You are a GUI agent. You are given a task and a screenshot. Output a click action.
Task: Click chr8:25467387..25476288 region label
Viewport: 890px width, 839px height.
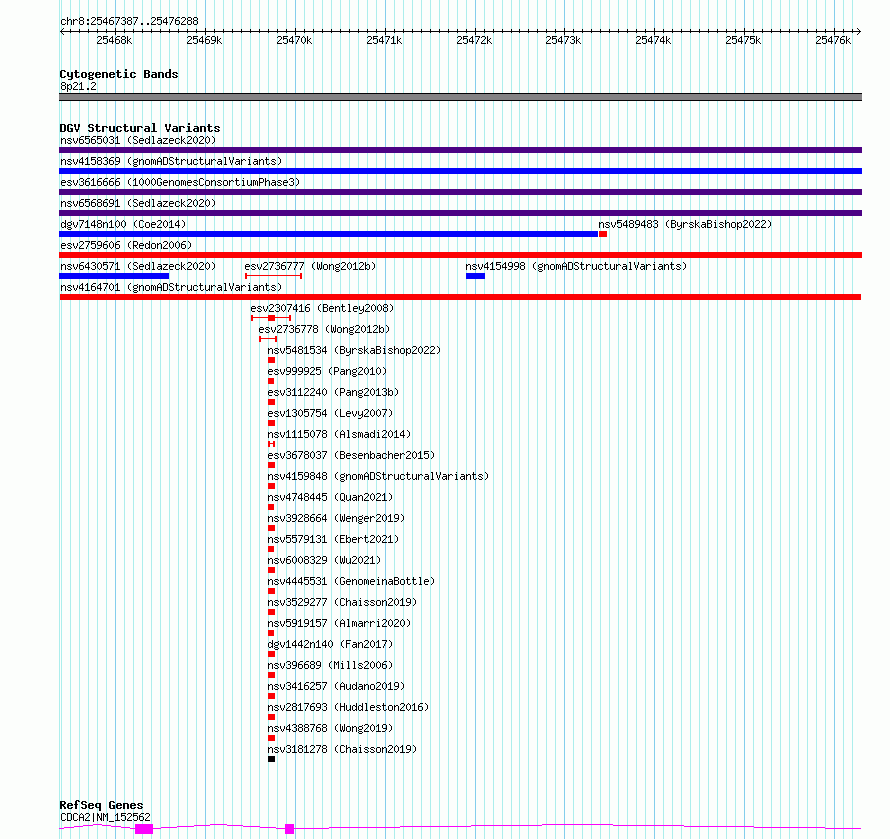(x=129, y=21)
